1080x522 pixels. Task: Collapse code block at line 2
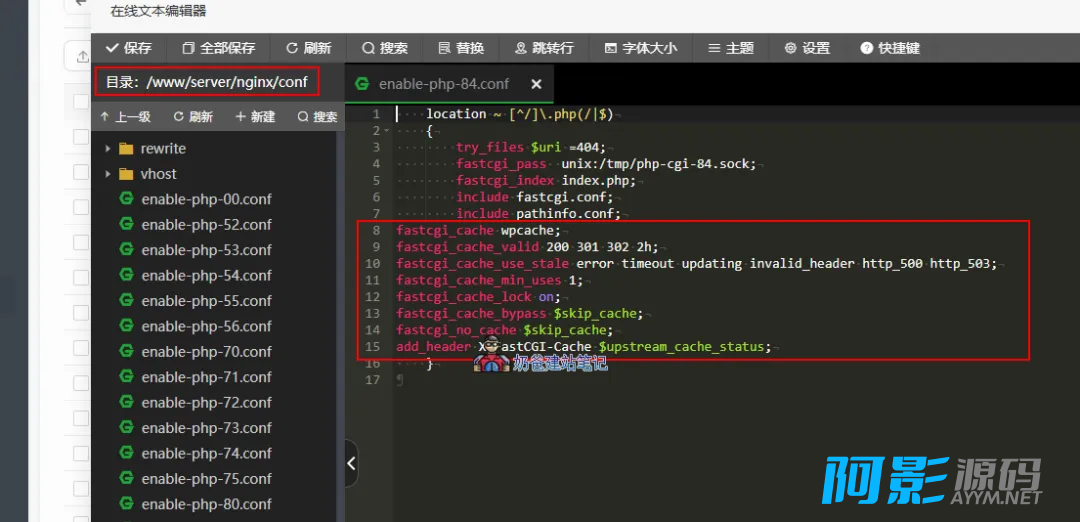point(385,131)
